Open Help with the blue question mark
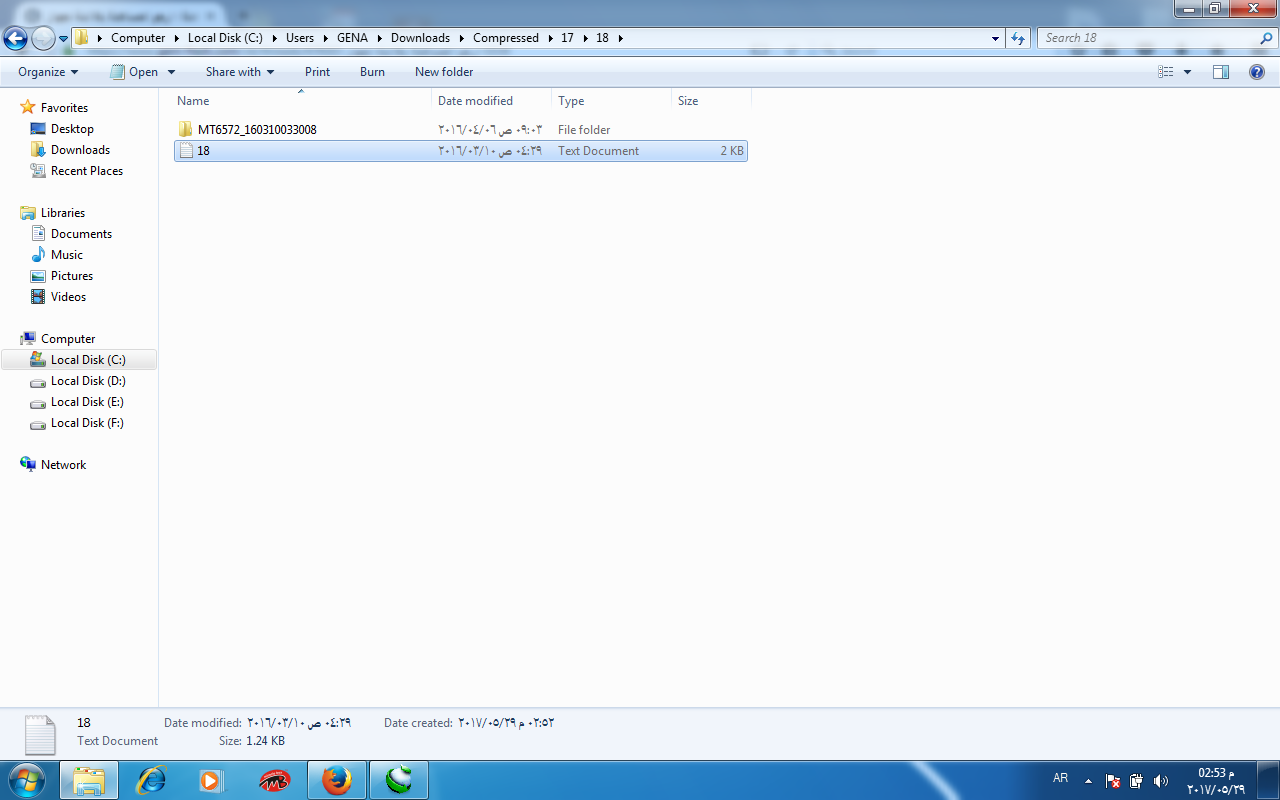Viewport: 1280px width, 800px height. (1257, 72)
